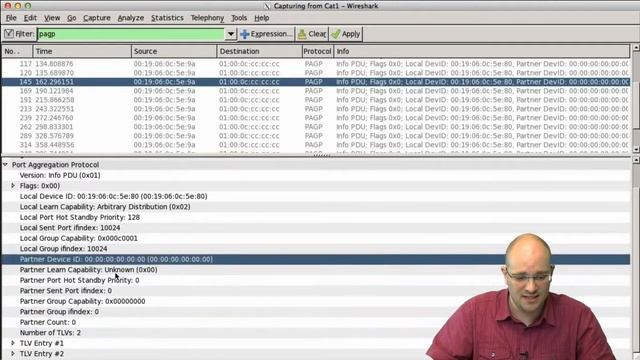Select packet number 117
Screen dimensions: 640x360
pyautogui.click(x=316, y=64)
